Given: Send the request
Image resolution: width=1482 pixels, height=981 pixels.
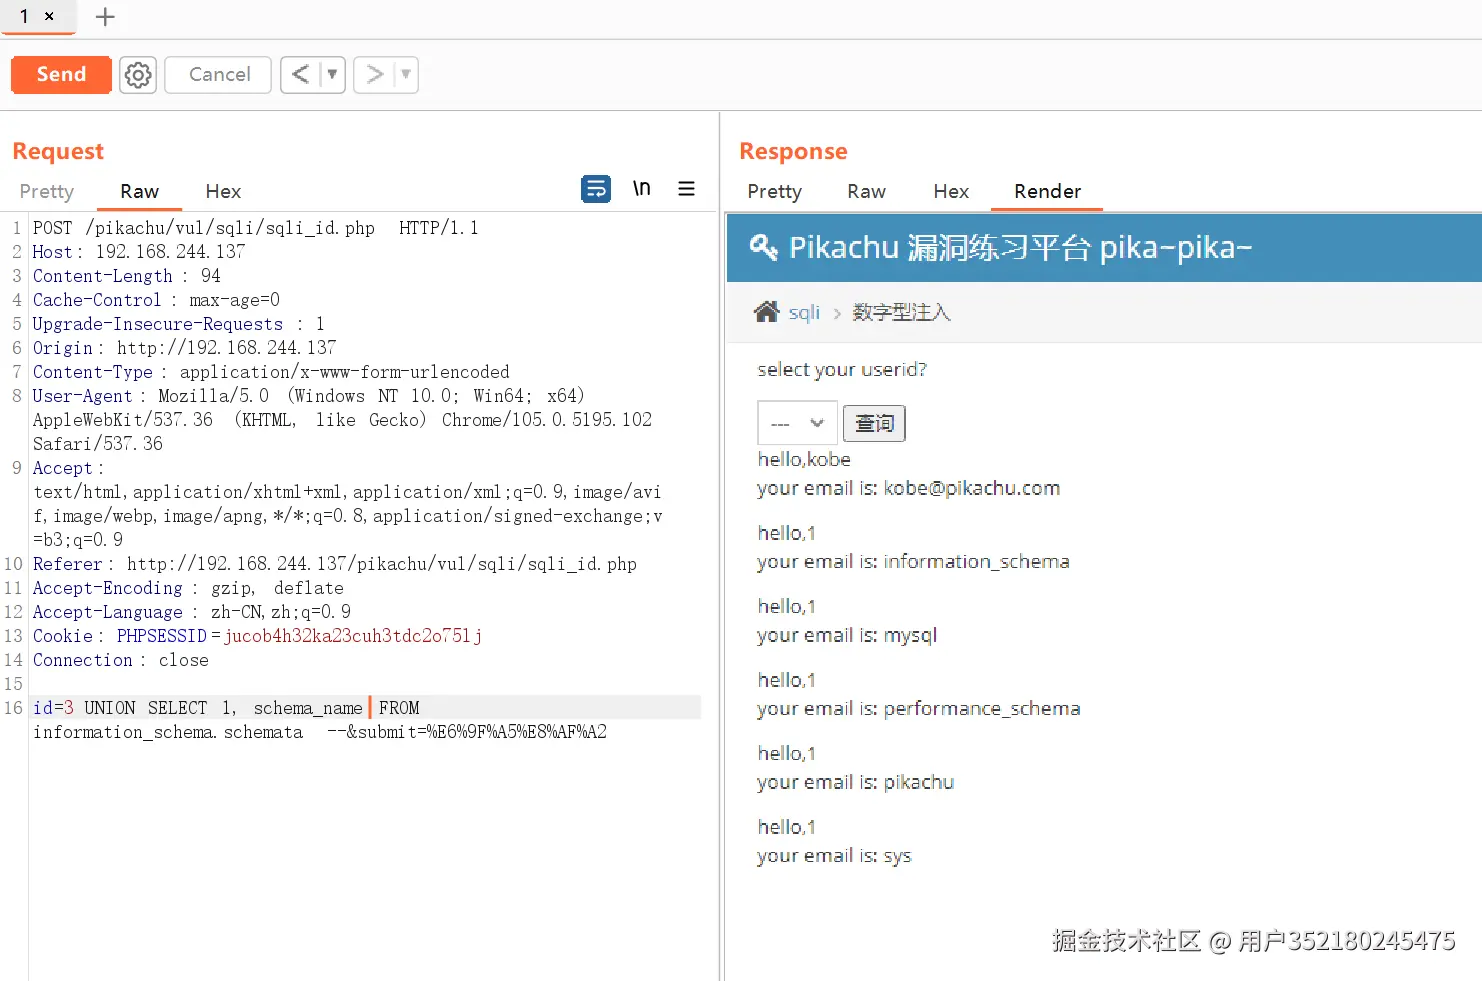Looking at the screenshot, I should coord(61,75).
